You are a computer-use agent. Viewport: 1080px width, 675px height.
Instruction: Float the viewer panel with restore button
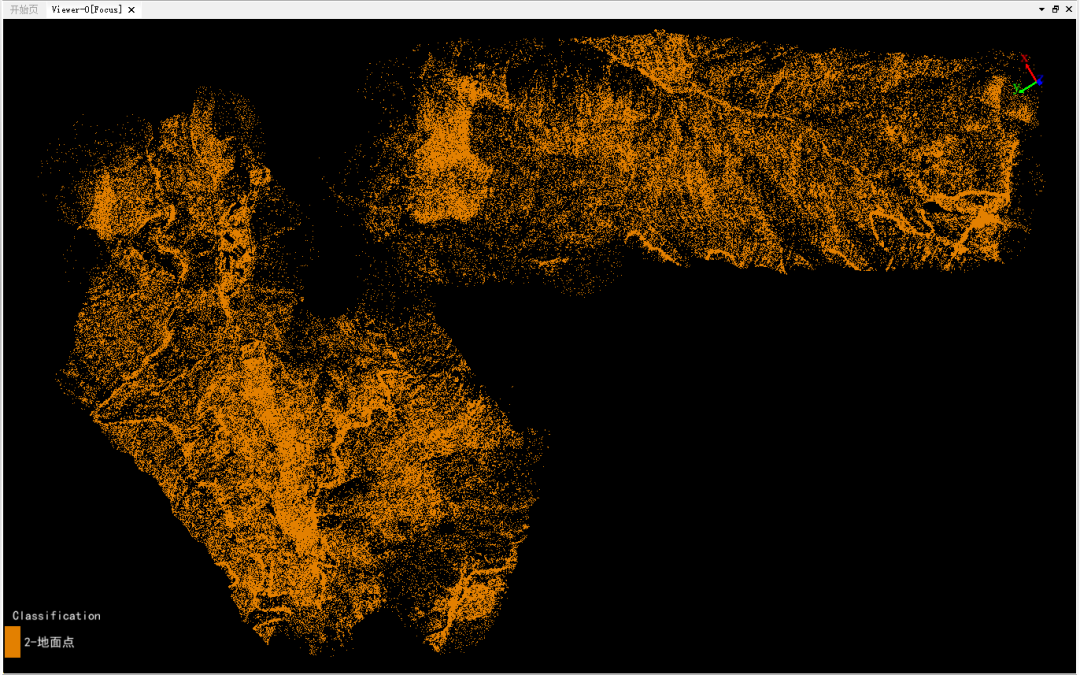pyautogui.click(x=1055, y=10)
